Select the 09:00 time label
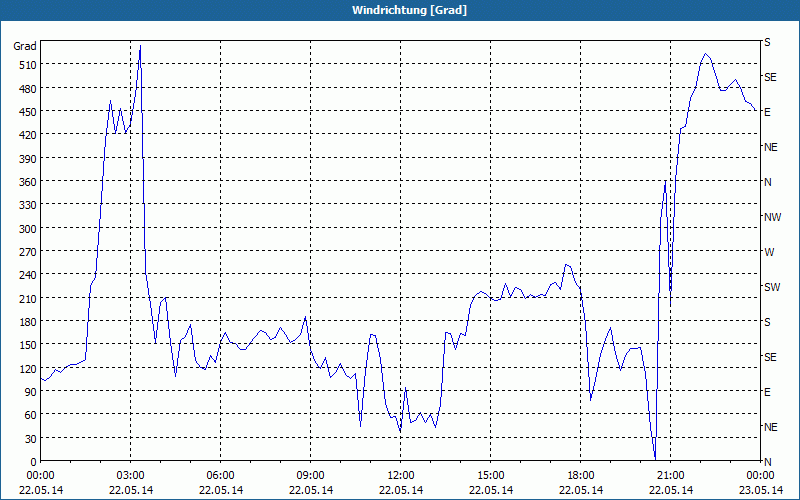The height and width of the screenshot is (500, 800). [311, 476]
